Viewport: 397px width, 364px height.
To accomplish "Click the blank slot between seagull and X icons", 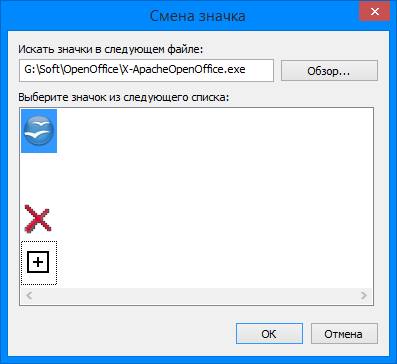I will point(39,175).
